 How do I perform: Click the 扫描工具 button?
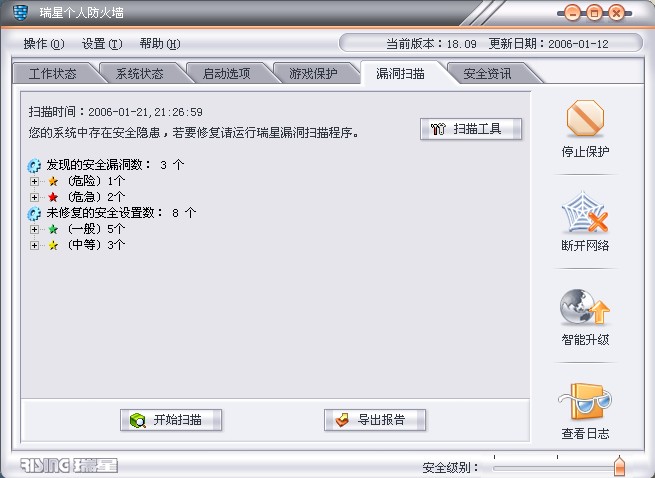pos(471,129)
